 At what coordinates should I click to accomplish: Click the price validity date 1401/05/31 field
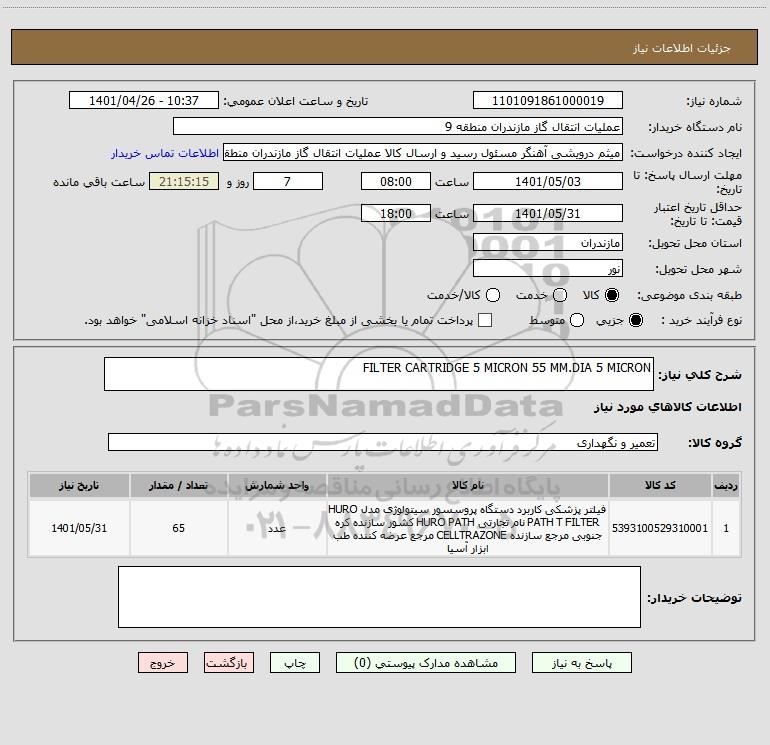548,213
